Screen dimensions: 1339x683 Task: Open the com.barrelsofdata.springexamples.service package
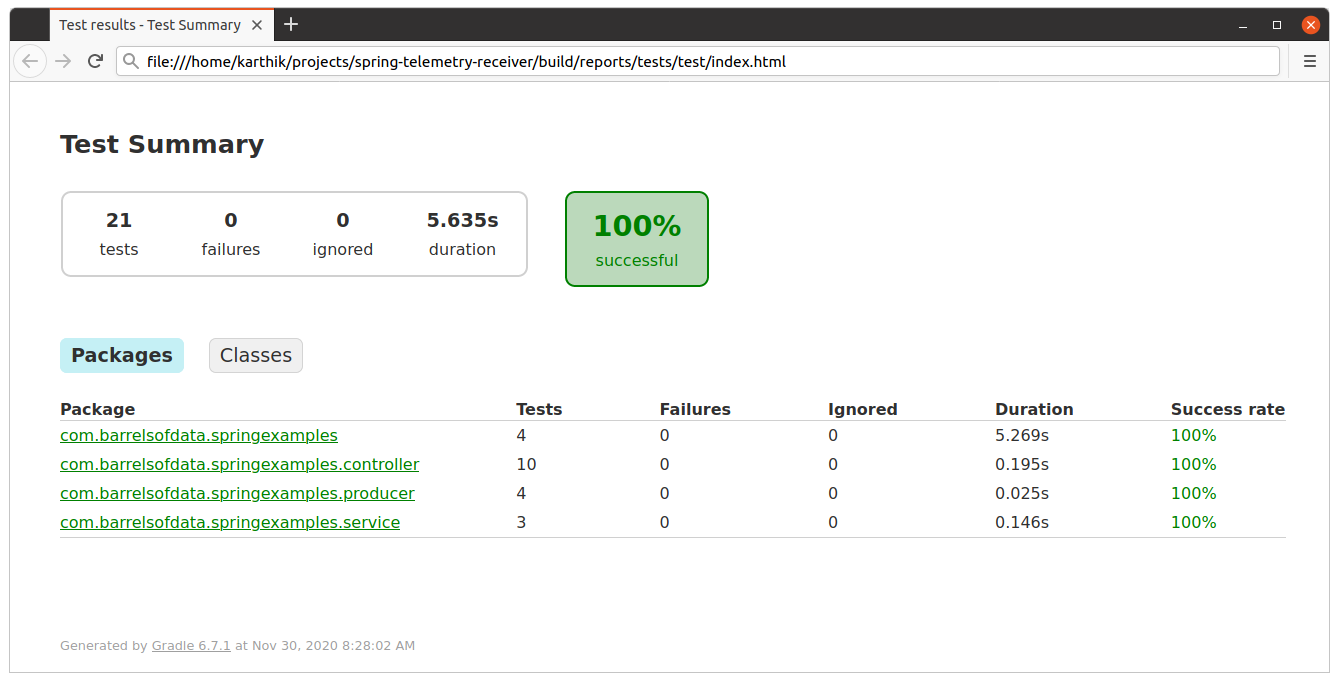point(229,522)
